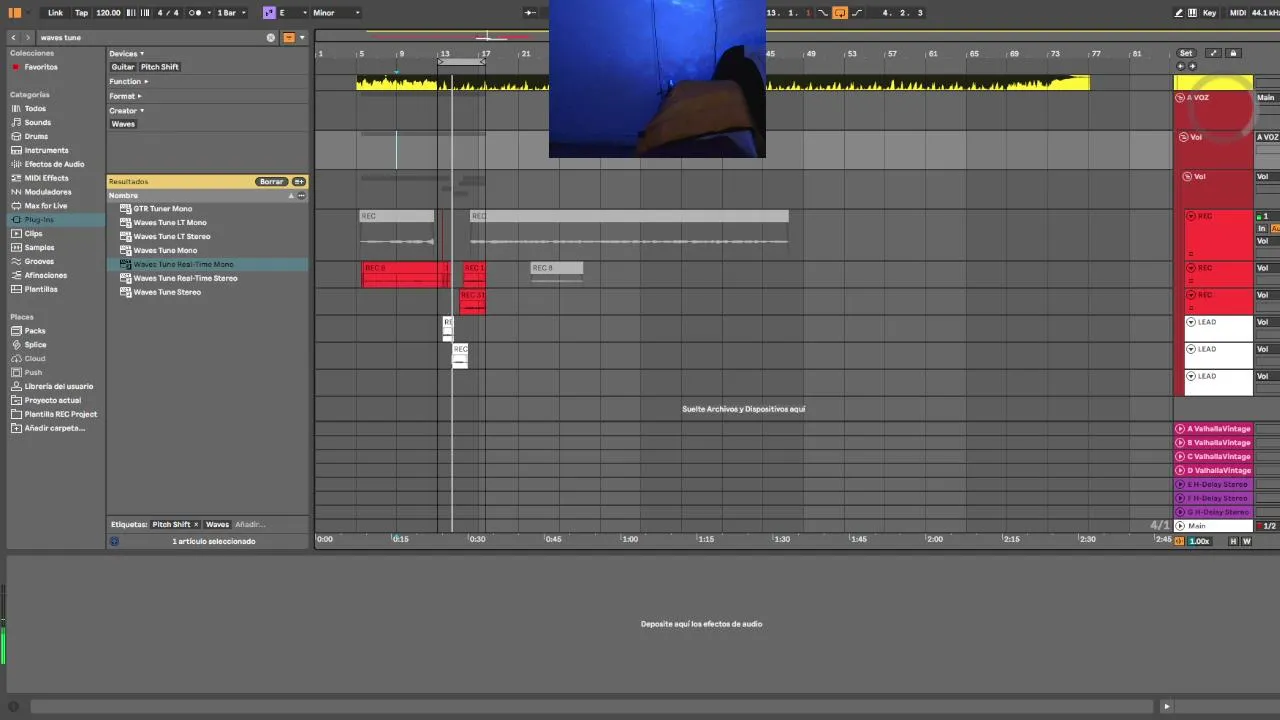
Task: Open Librería del usuario folder
Action: (x=58, y=386)
